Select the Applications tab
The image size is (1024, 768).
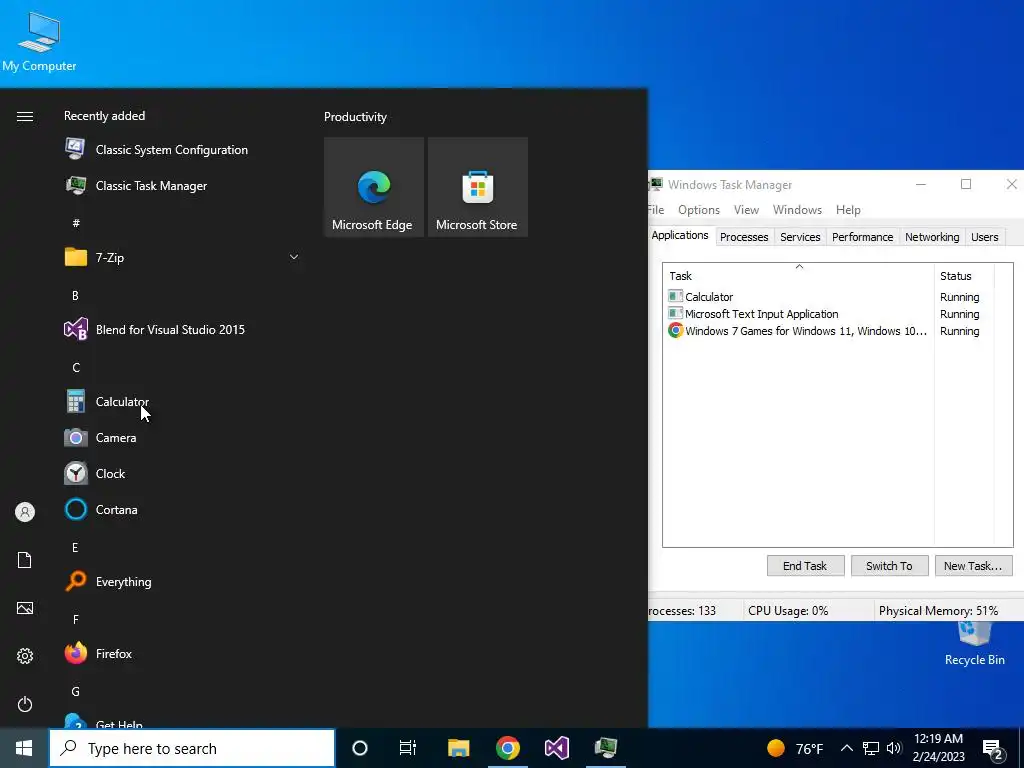click(680, 235)
